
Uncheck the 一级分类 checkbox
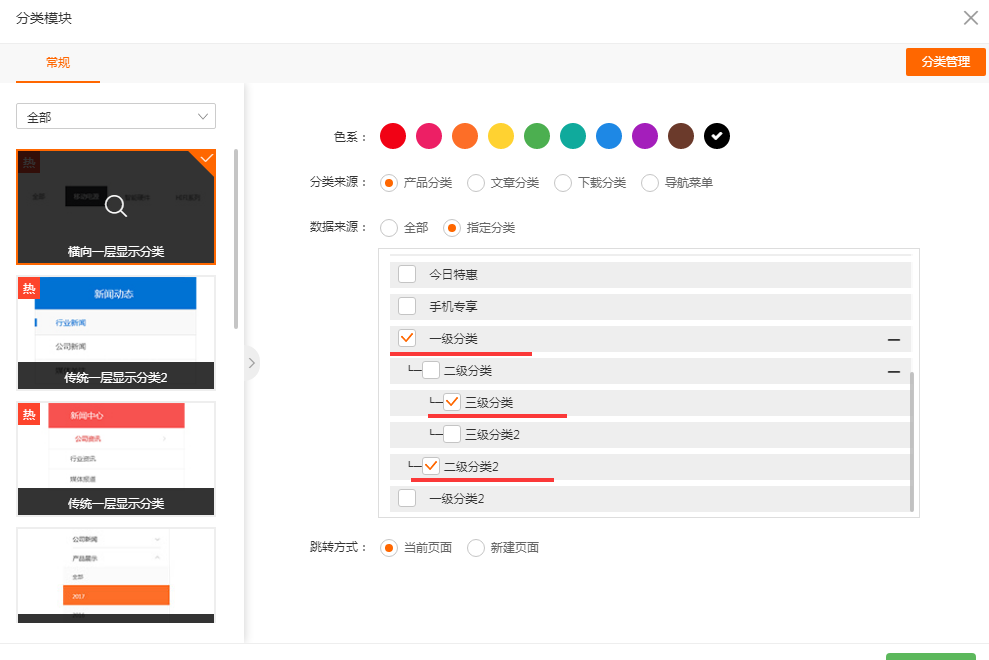(407, 338)
